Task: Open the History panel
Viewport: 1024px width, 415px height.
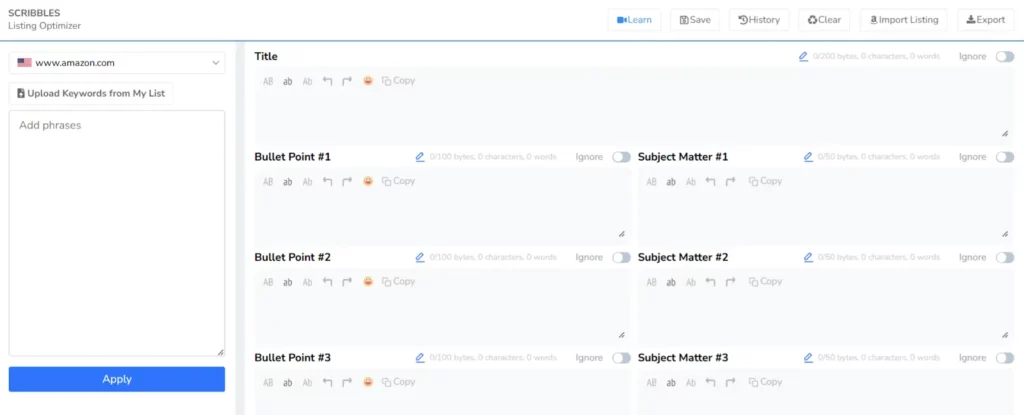Action: [759, 20]
